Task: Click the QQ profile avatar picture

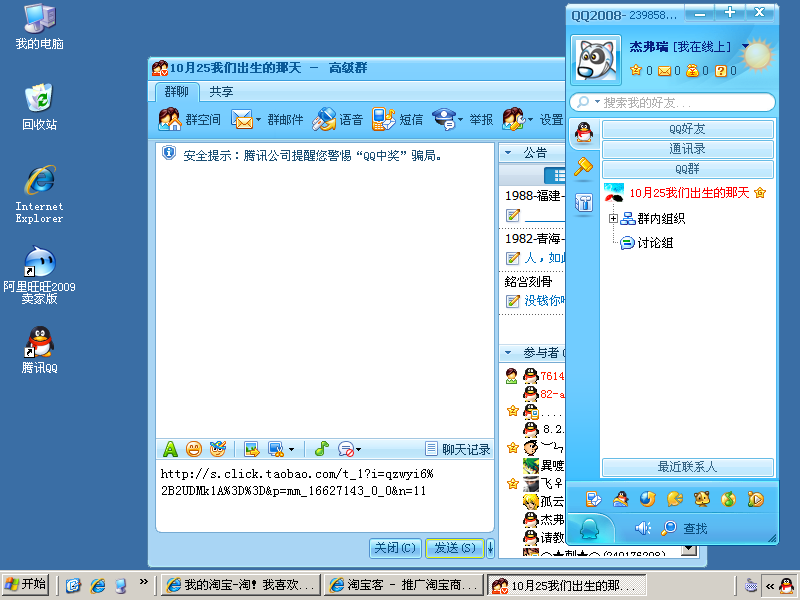Action: pos(596,60)
